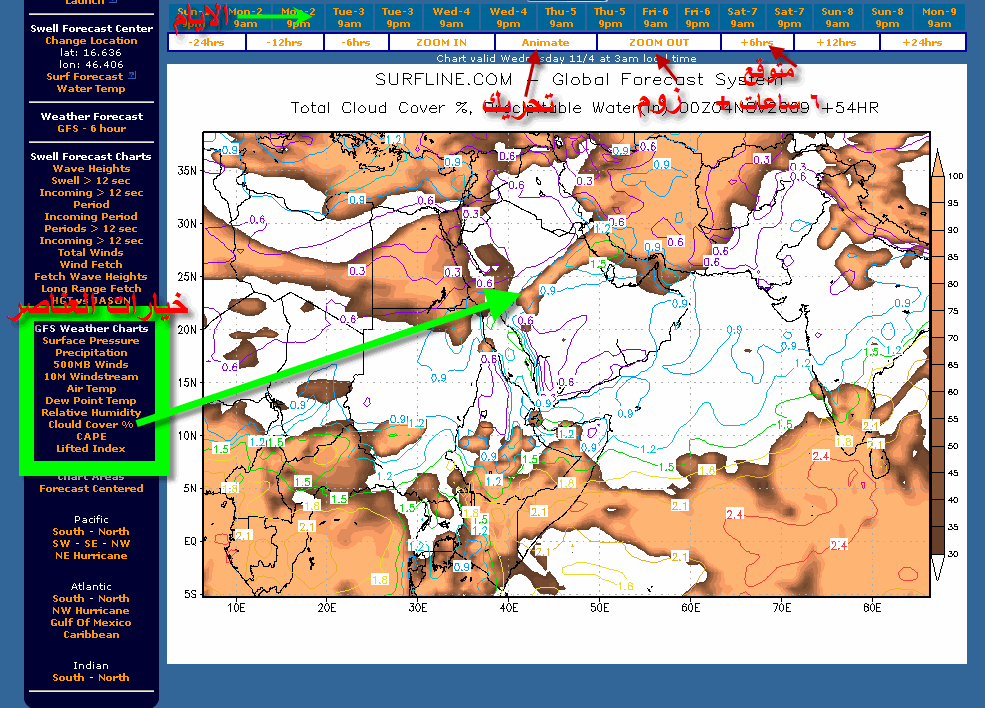Select the Tue-3 9pm forecast tab
The width and height of the screenshot is (985, 708).
[398, 18]
